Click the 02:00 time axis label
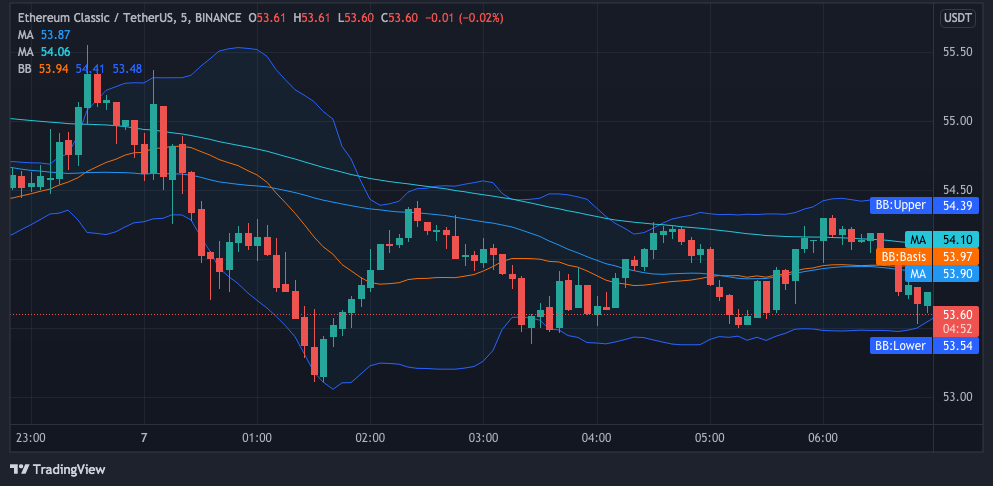 coord(370,438)
